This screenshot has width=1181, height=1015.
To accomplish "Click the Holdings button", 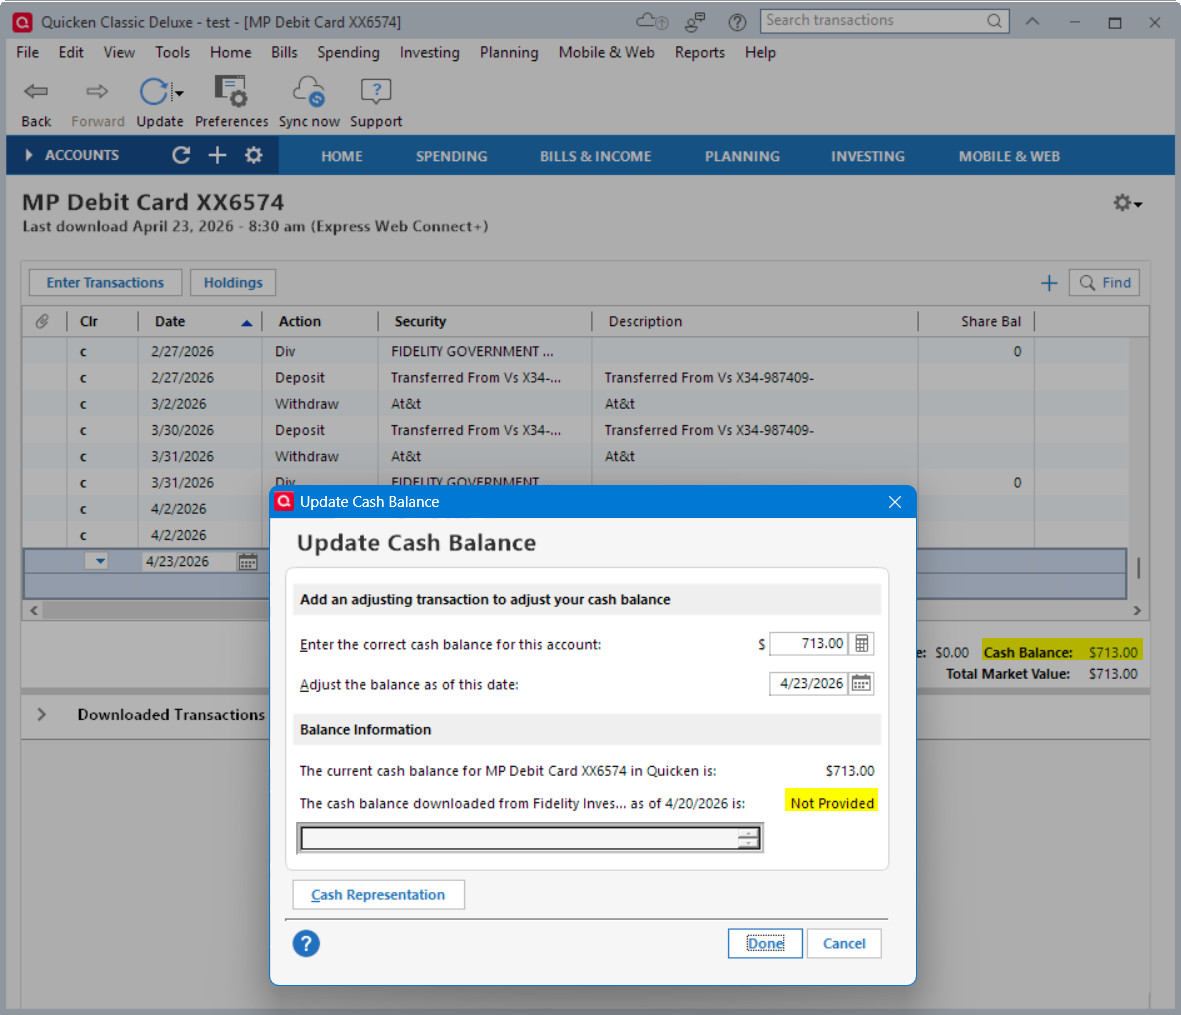I will point(233,282).
